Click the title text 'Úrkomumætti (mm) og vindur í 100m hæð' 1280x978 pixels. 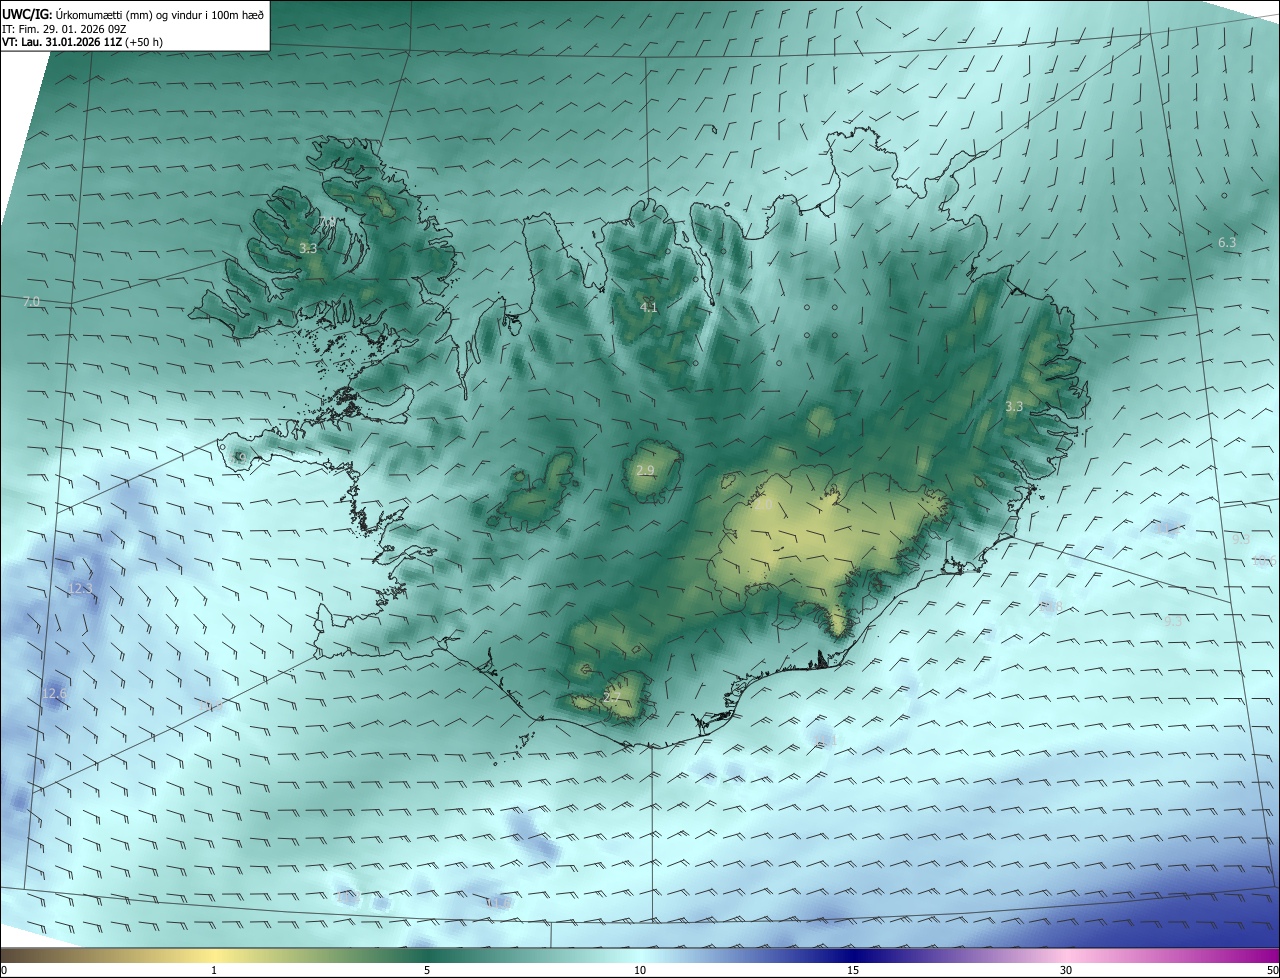pyautogui.click(x=158, y=14)
